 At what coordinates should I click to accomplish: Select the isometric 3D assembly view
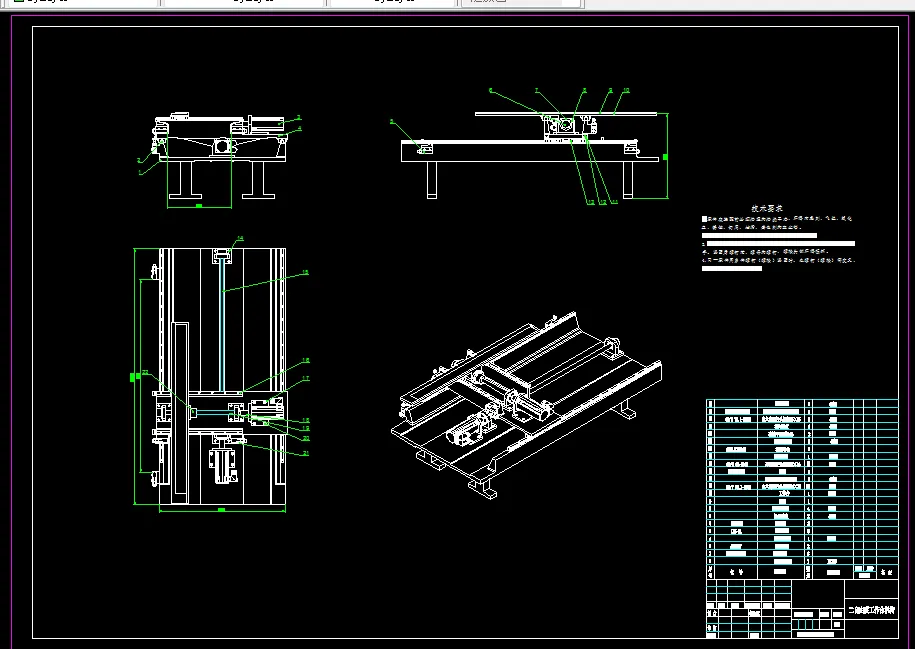(526, 406)
